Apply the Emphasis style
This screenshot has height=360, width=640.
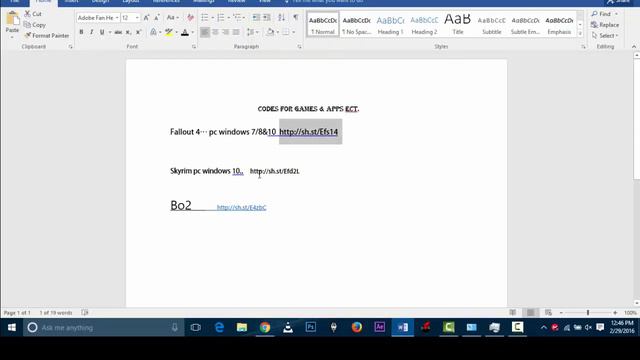[559, 24]
